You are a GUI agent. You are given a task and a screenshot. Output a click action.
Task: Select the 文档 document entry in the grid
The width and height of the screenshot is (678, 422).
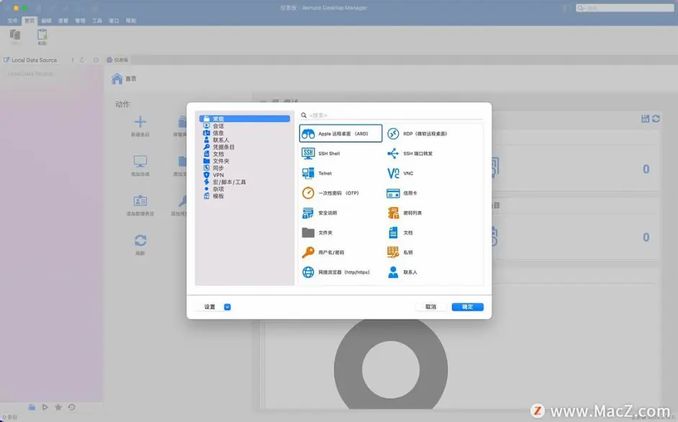[400, 233]
